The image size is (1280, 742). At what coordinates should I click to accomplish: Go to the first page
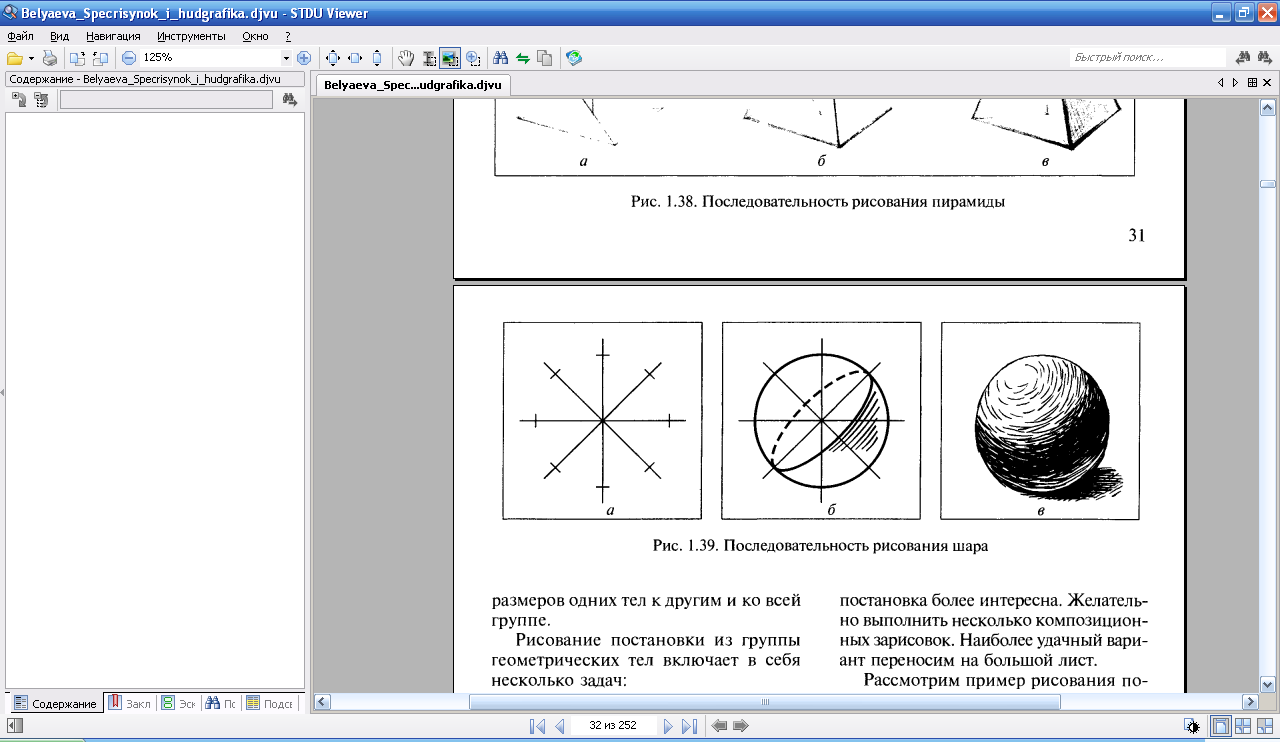[538, 726]
